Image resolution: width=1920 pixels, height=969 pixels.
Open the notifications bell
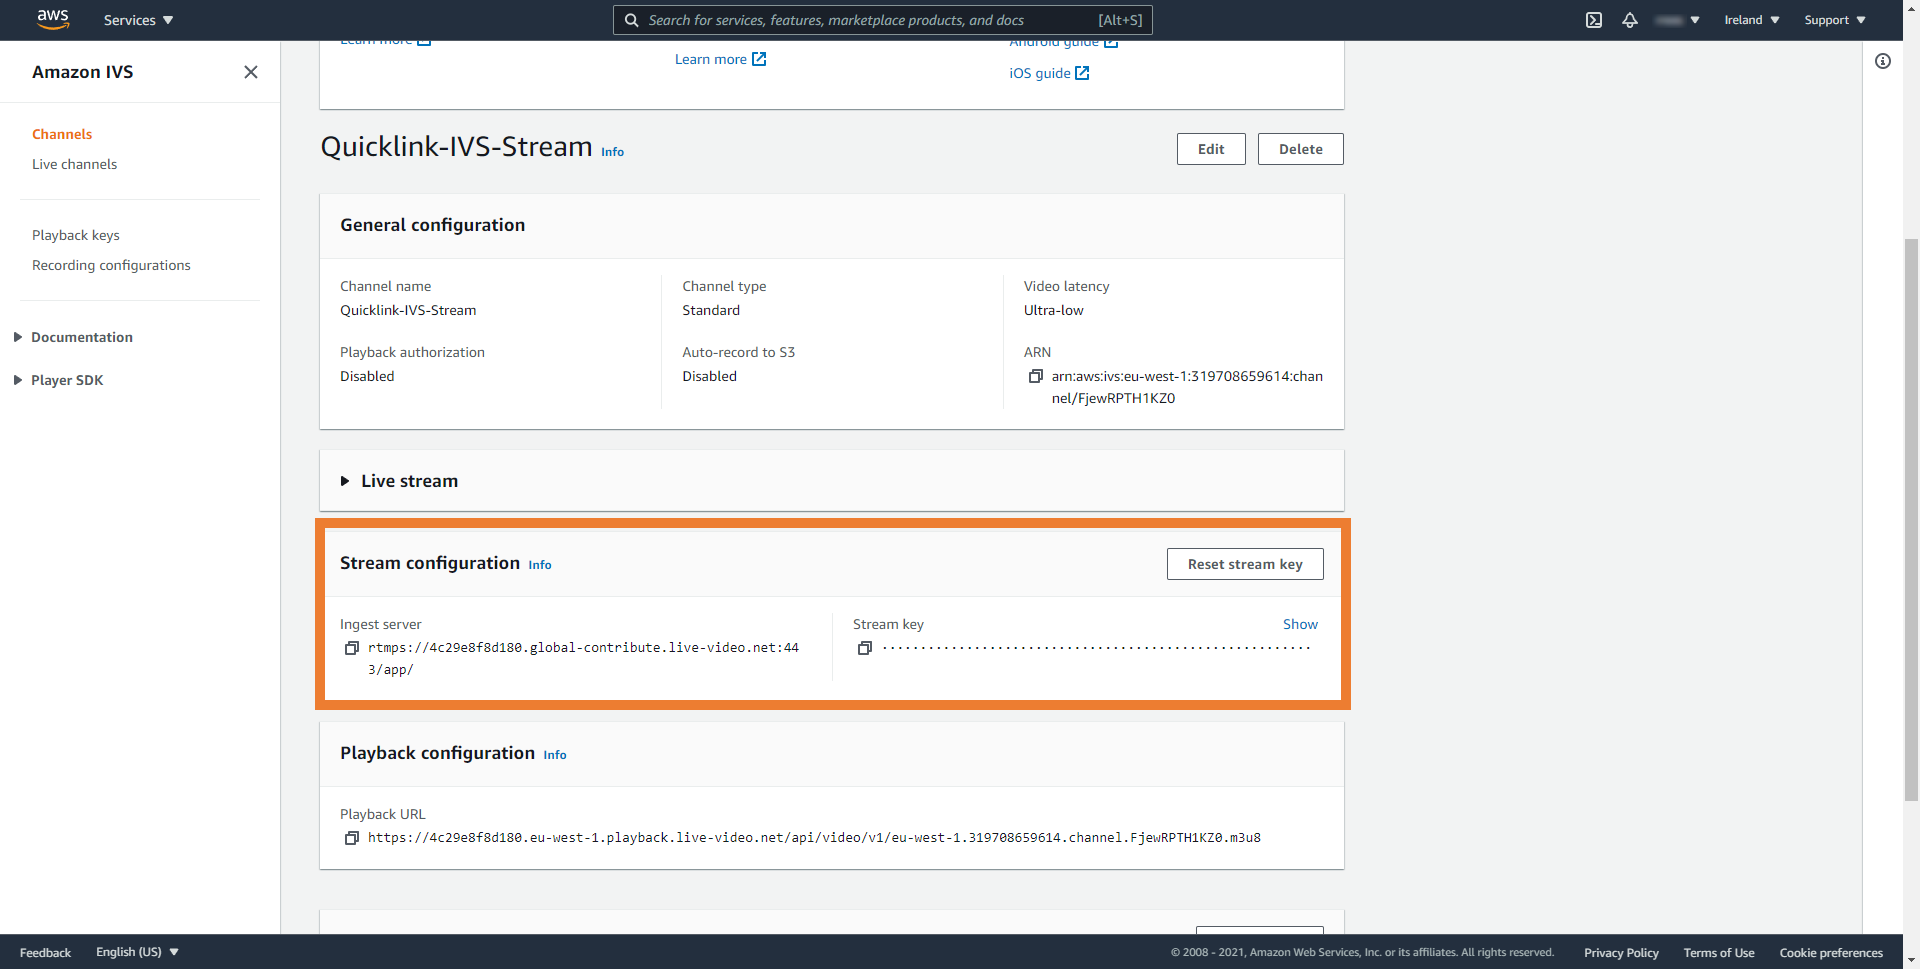coord(1630,20)
